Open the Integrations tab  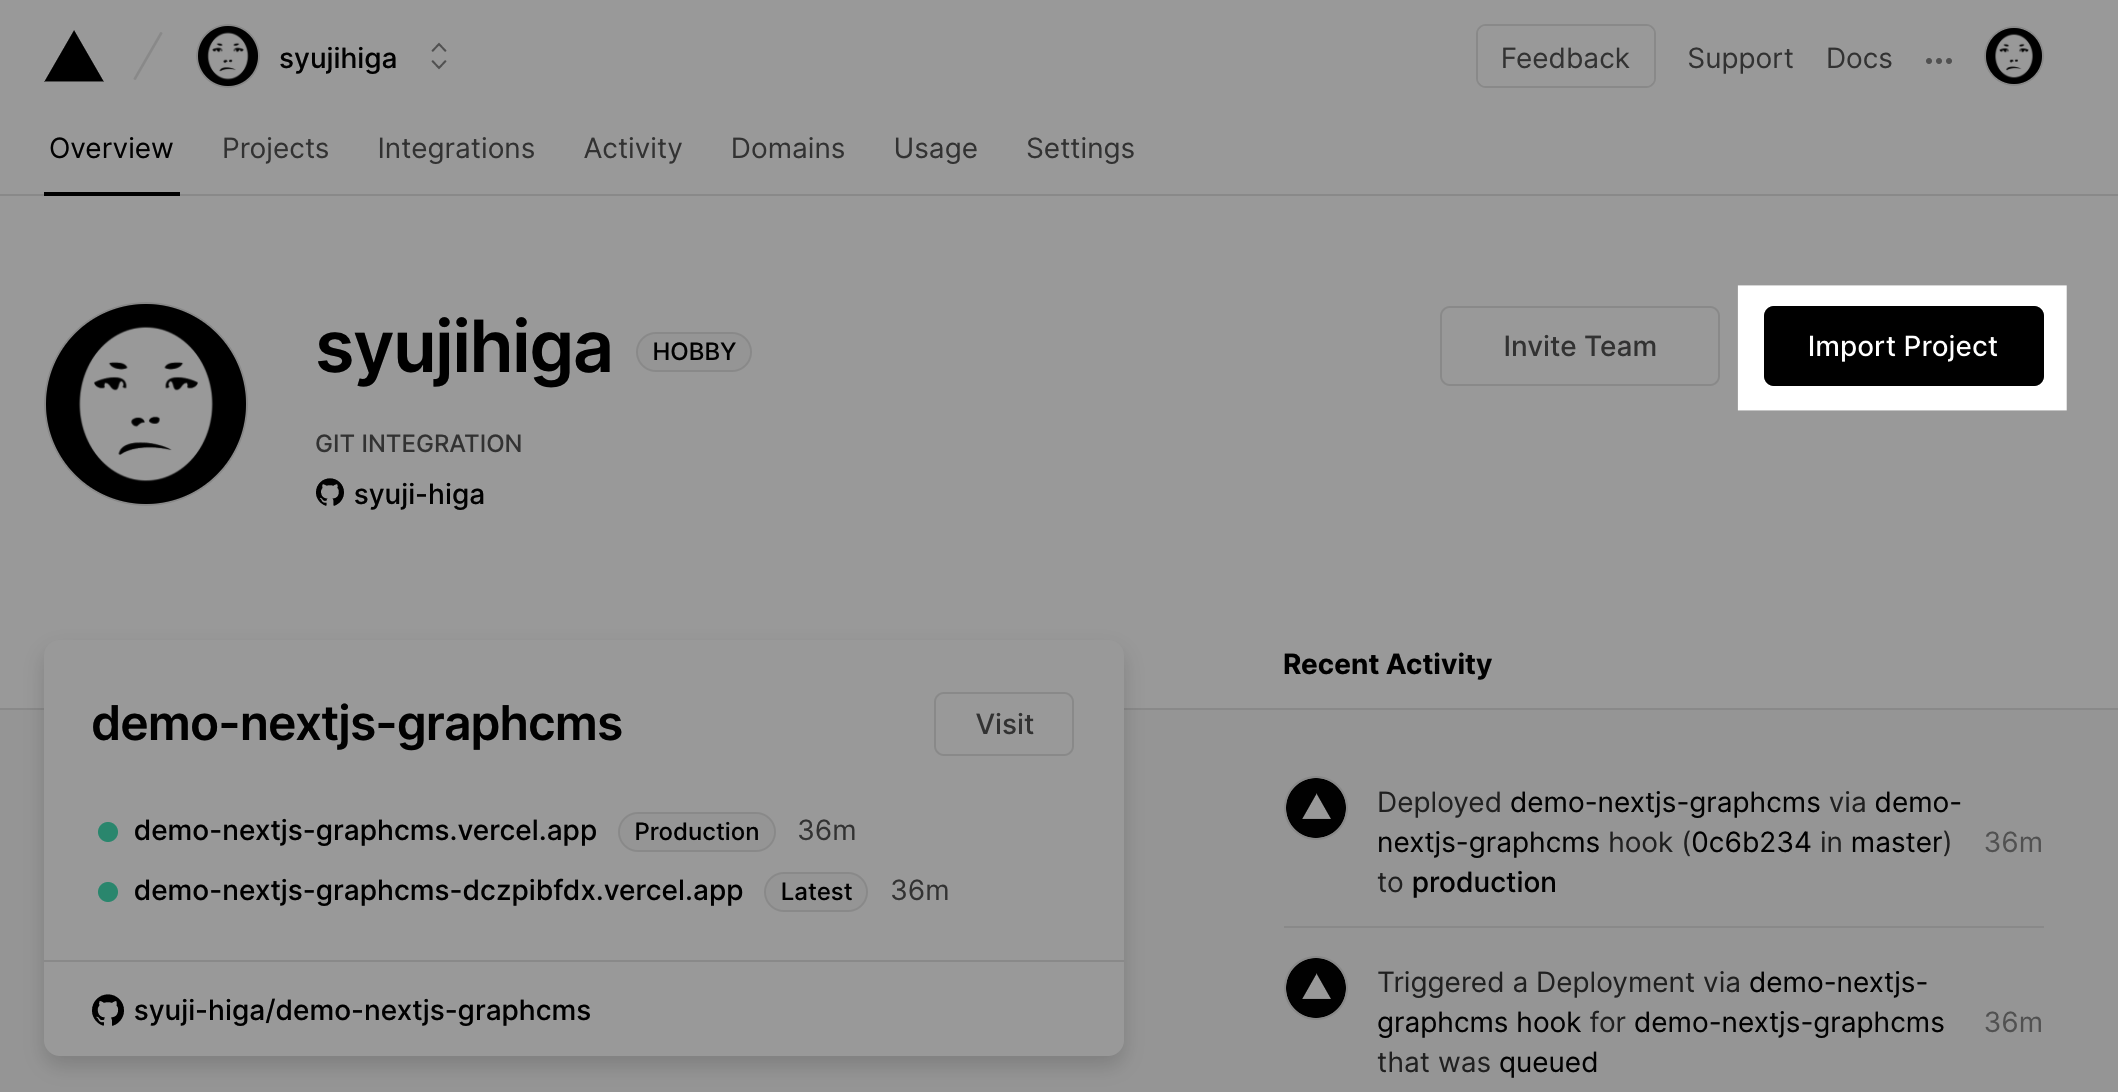pyautogui.click(x=456, y=148)
